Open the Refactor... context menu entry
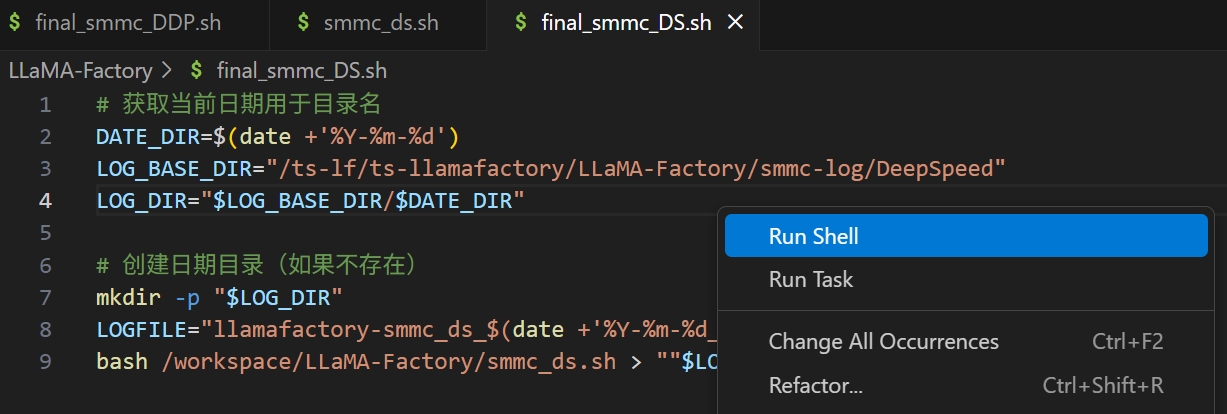This screenshot has width=1227, height=414. [x=815, y=385]
